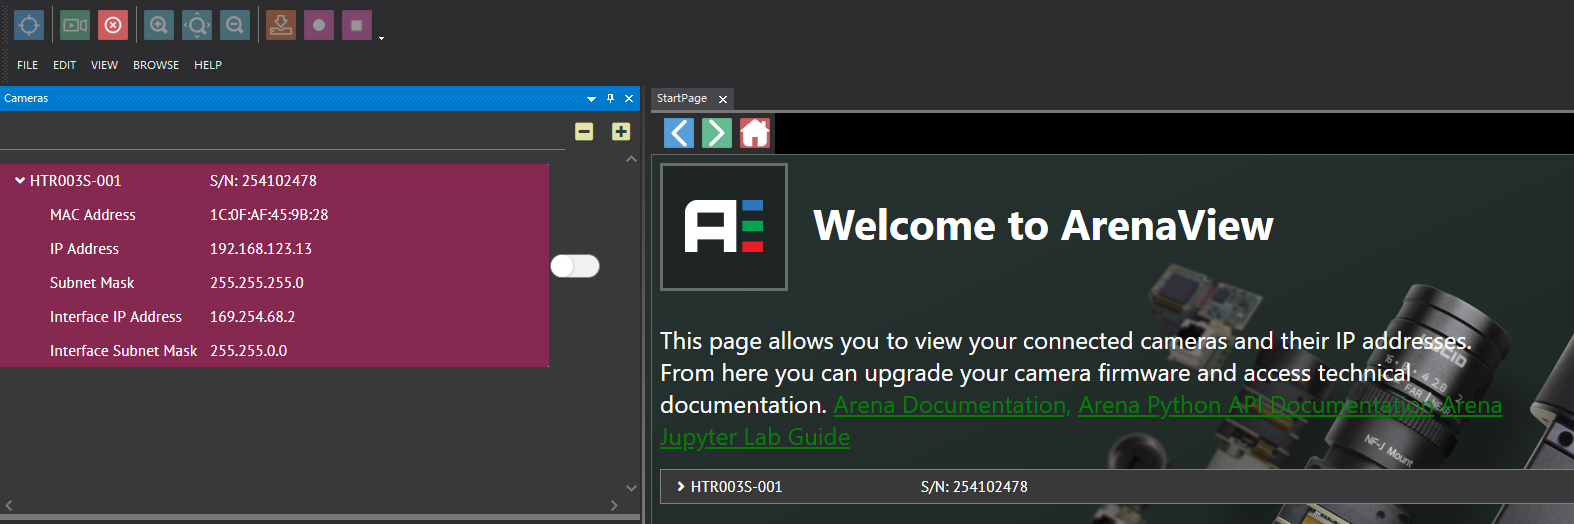Viewport: 1574px width, 524px height.
Task: Open the VIEW menu
Action: (x=105, y=65)
